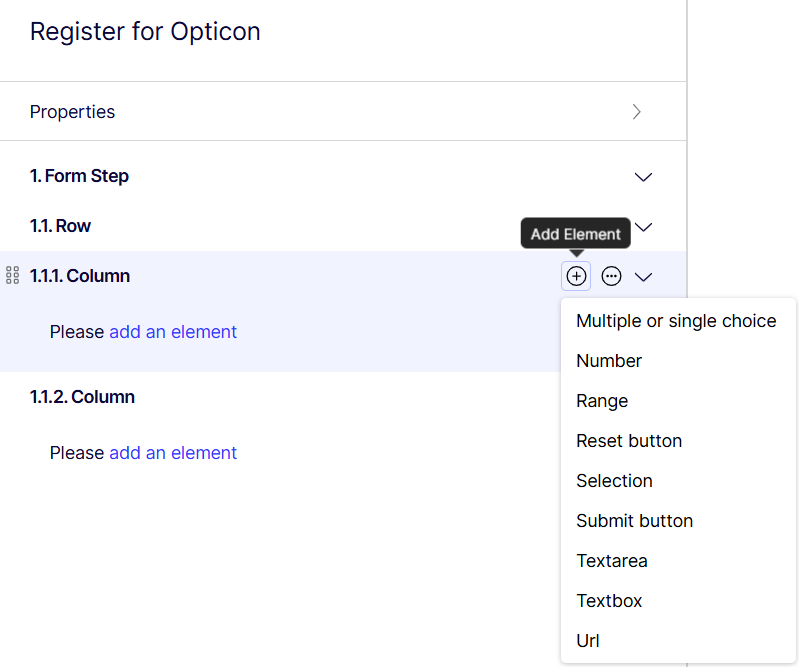Collapse the 1. Form Step section
The image size is (799, 667).
click(x=643, y=177)
